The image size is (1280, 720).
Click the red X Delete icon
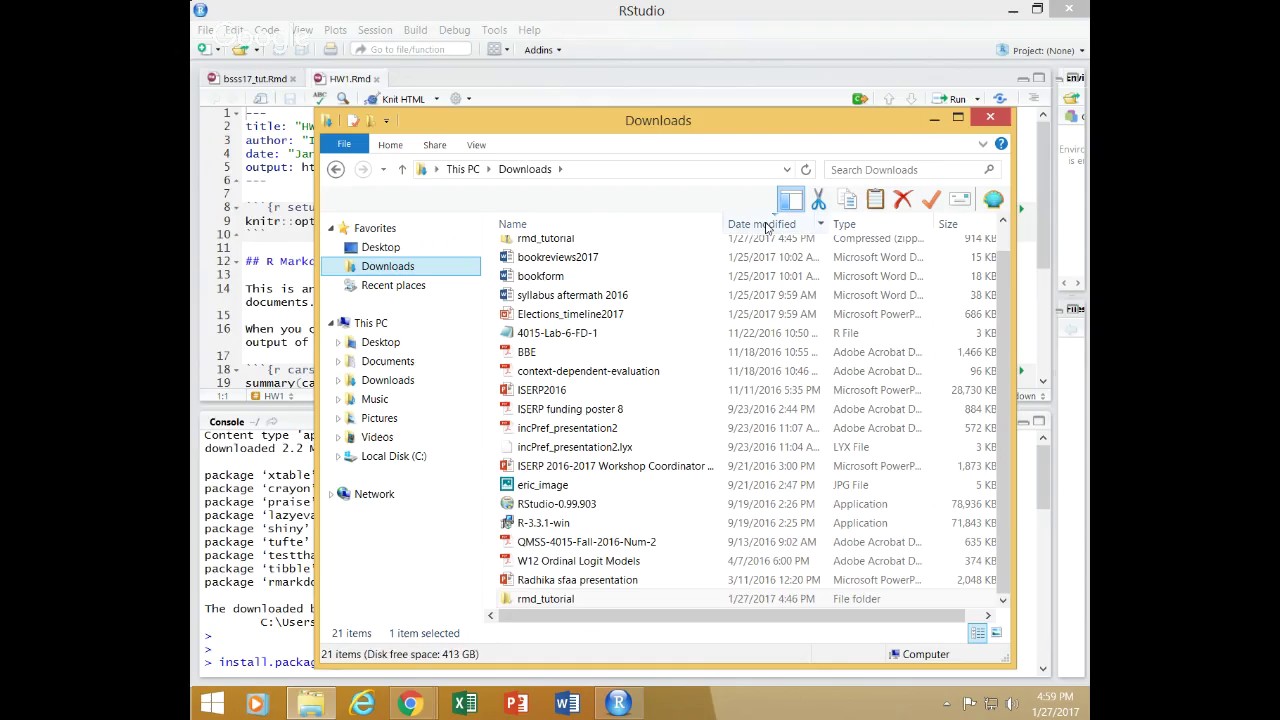[x=903, y=200]
